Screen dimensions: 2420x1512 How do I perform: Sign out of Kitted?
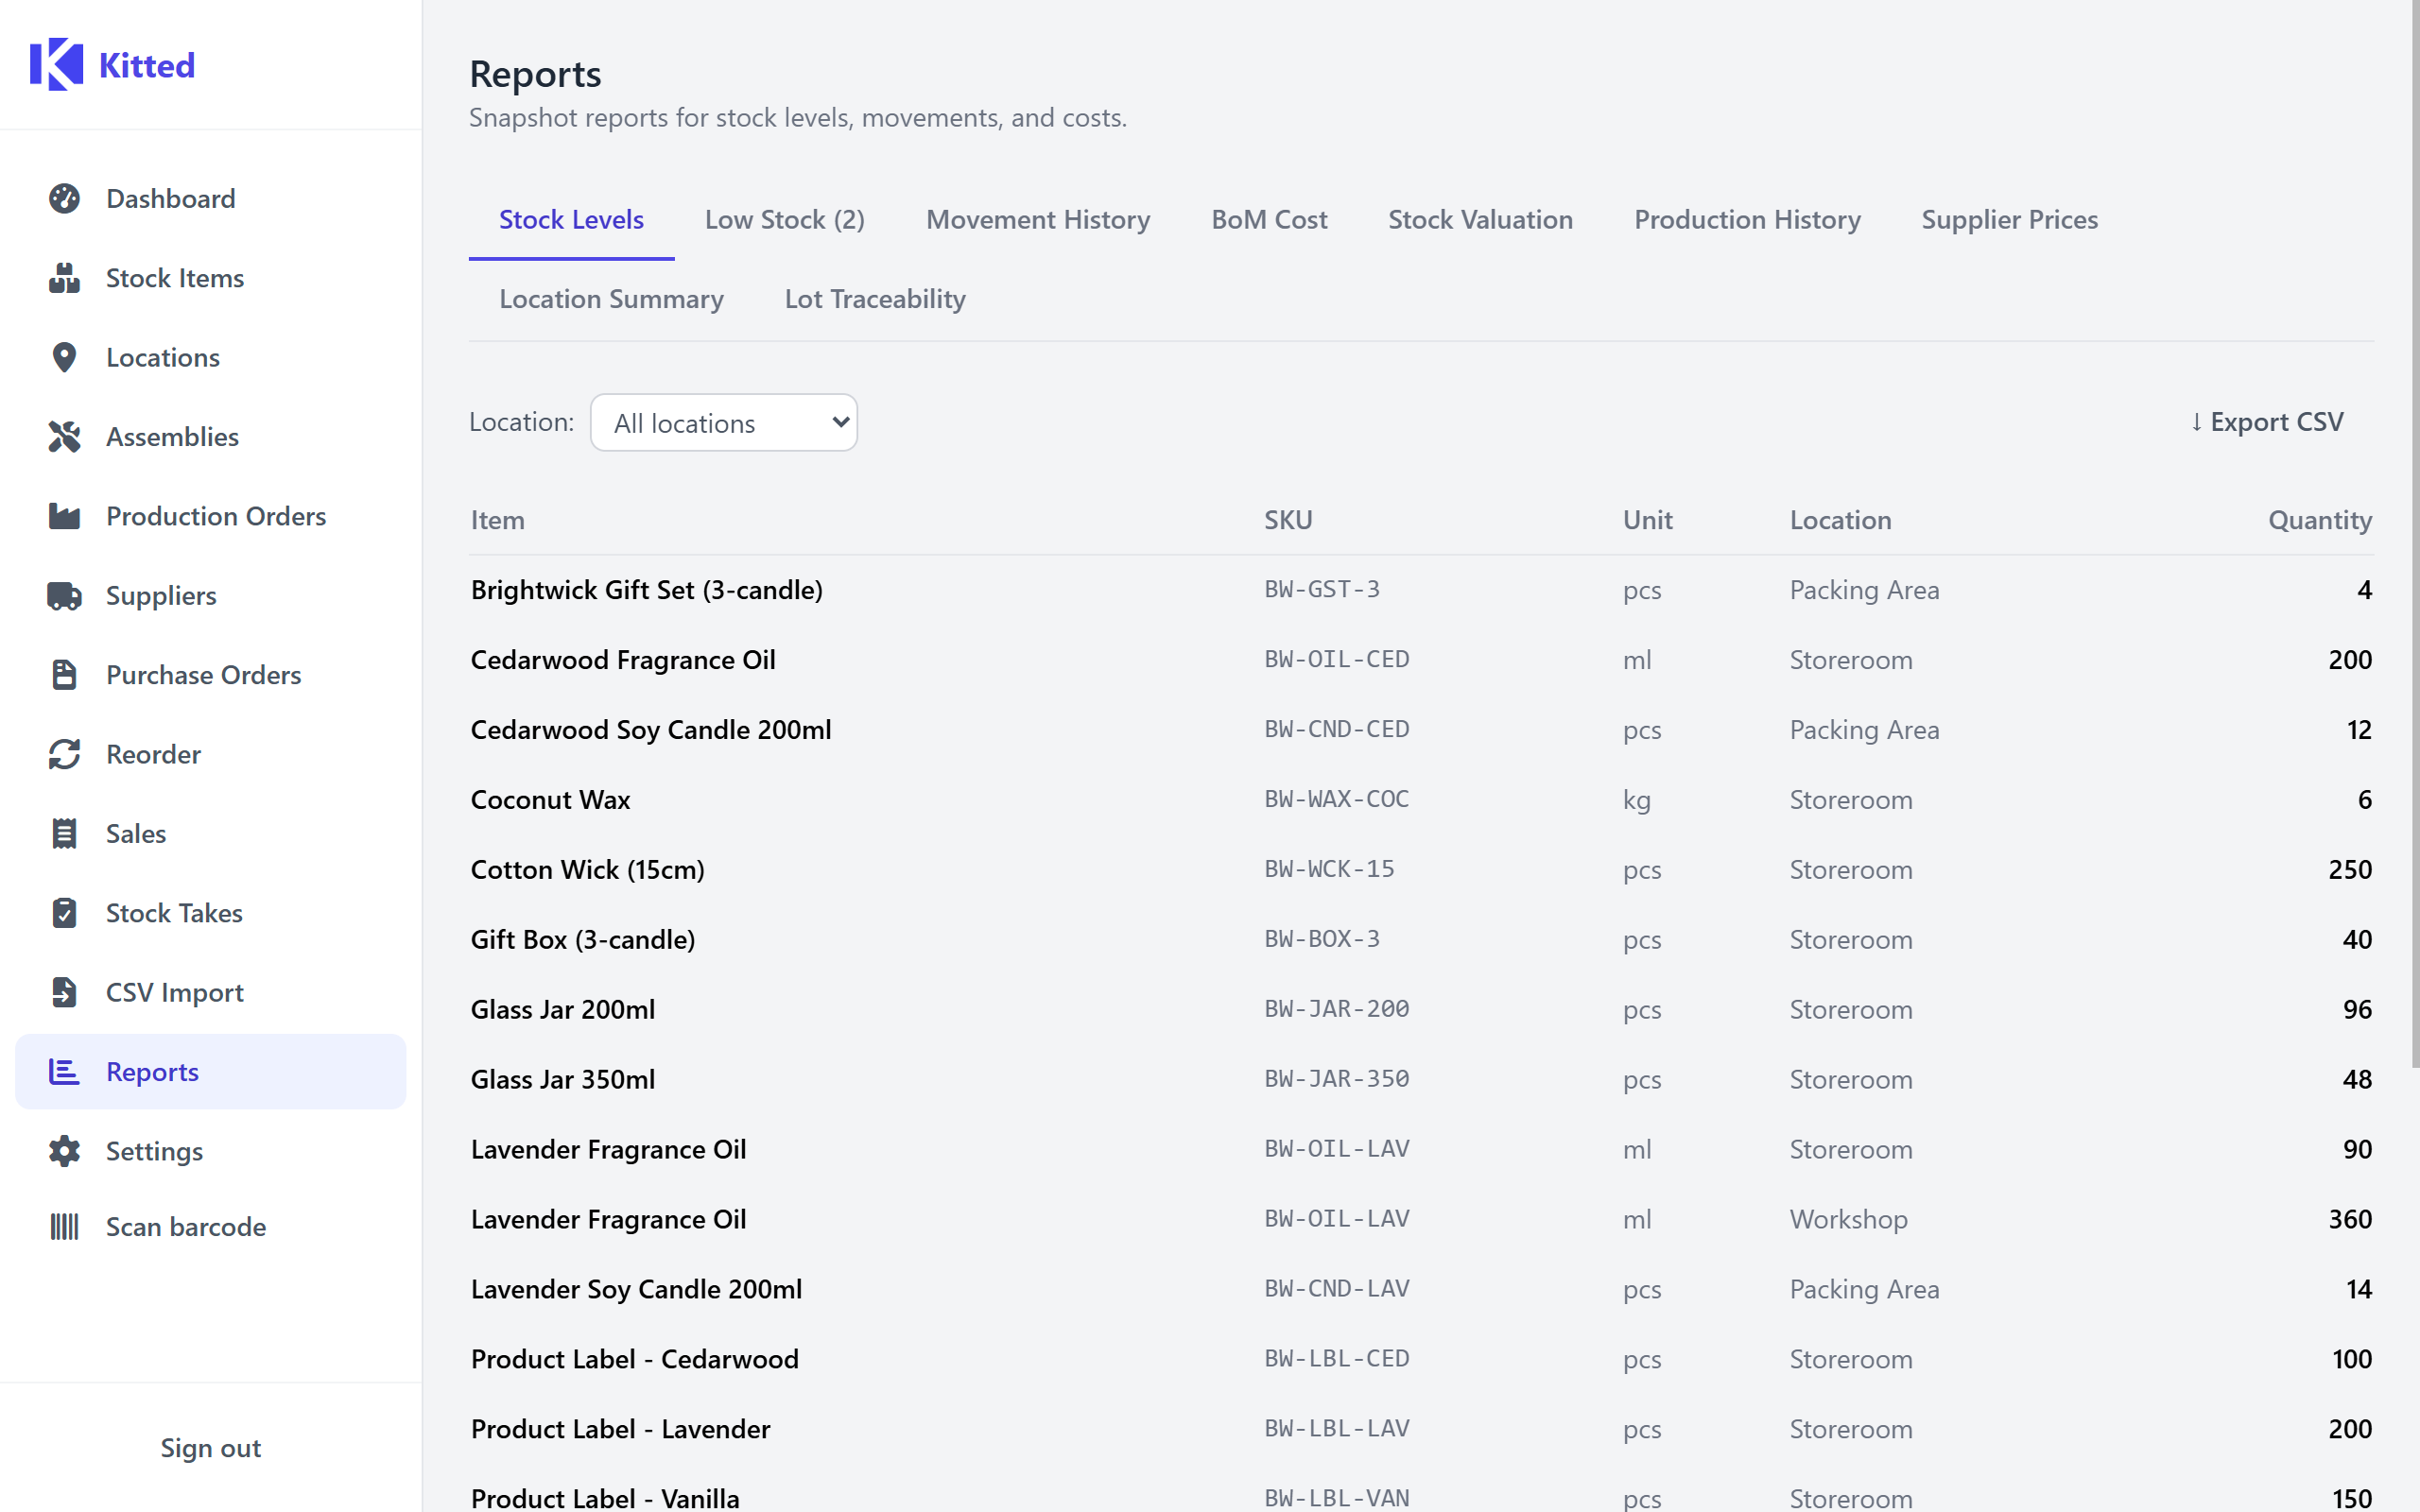[210, 1448]
